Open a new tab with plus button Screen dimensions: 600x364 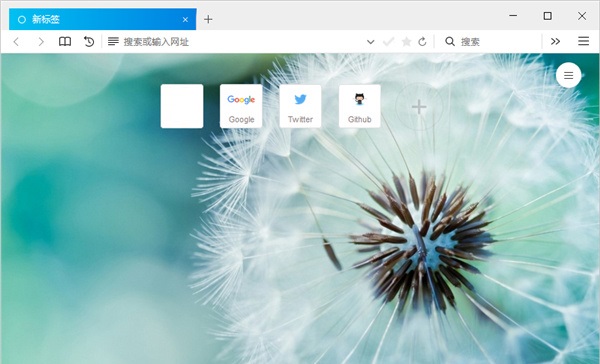(208, 19)
